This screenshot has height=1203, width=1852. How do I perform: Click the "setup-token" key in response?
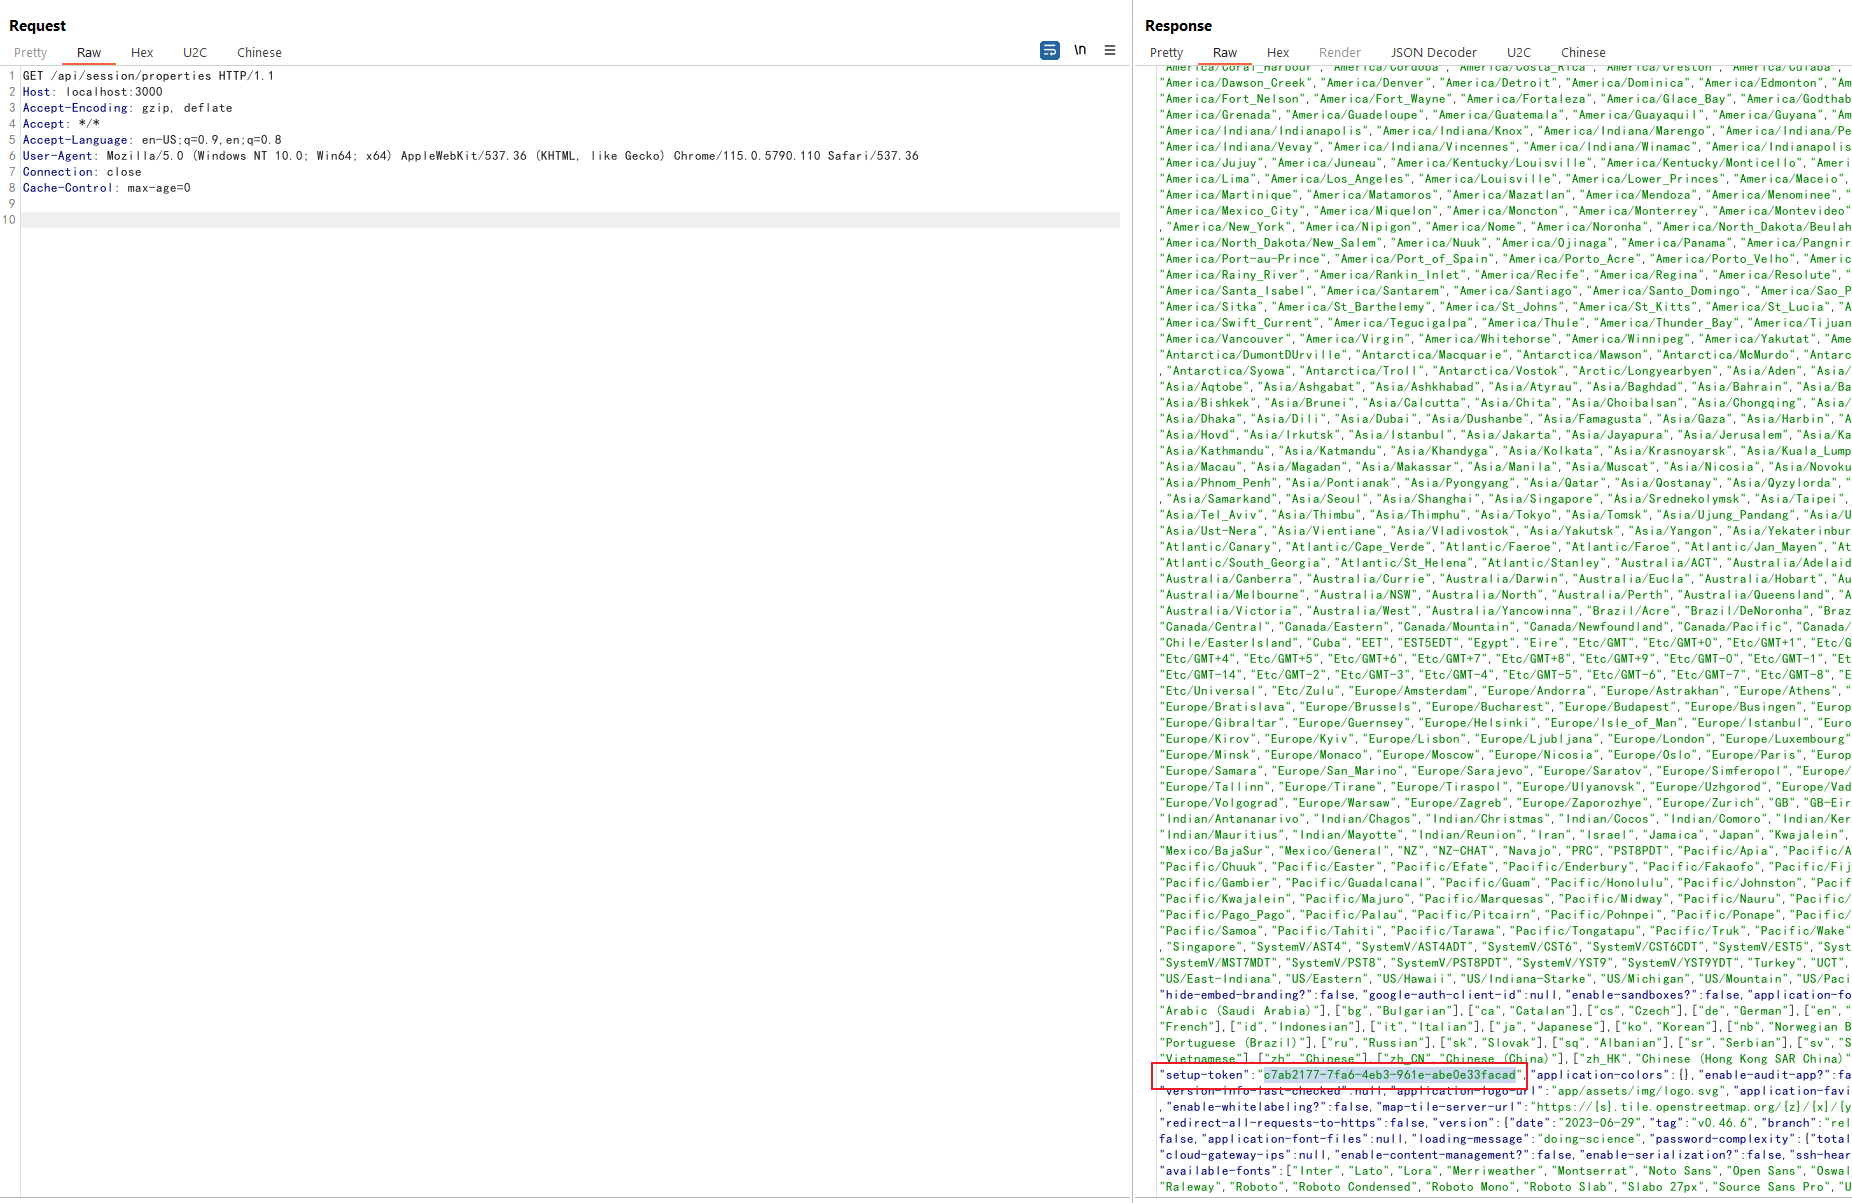tap(1205, 1075)
